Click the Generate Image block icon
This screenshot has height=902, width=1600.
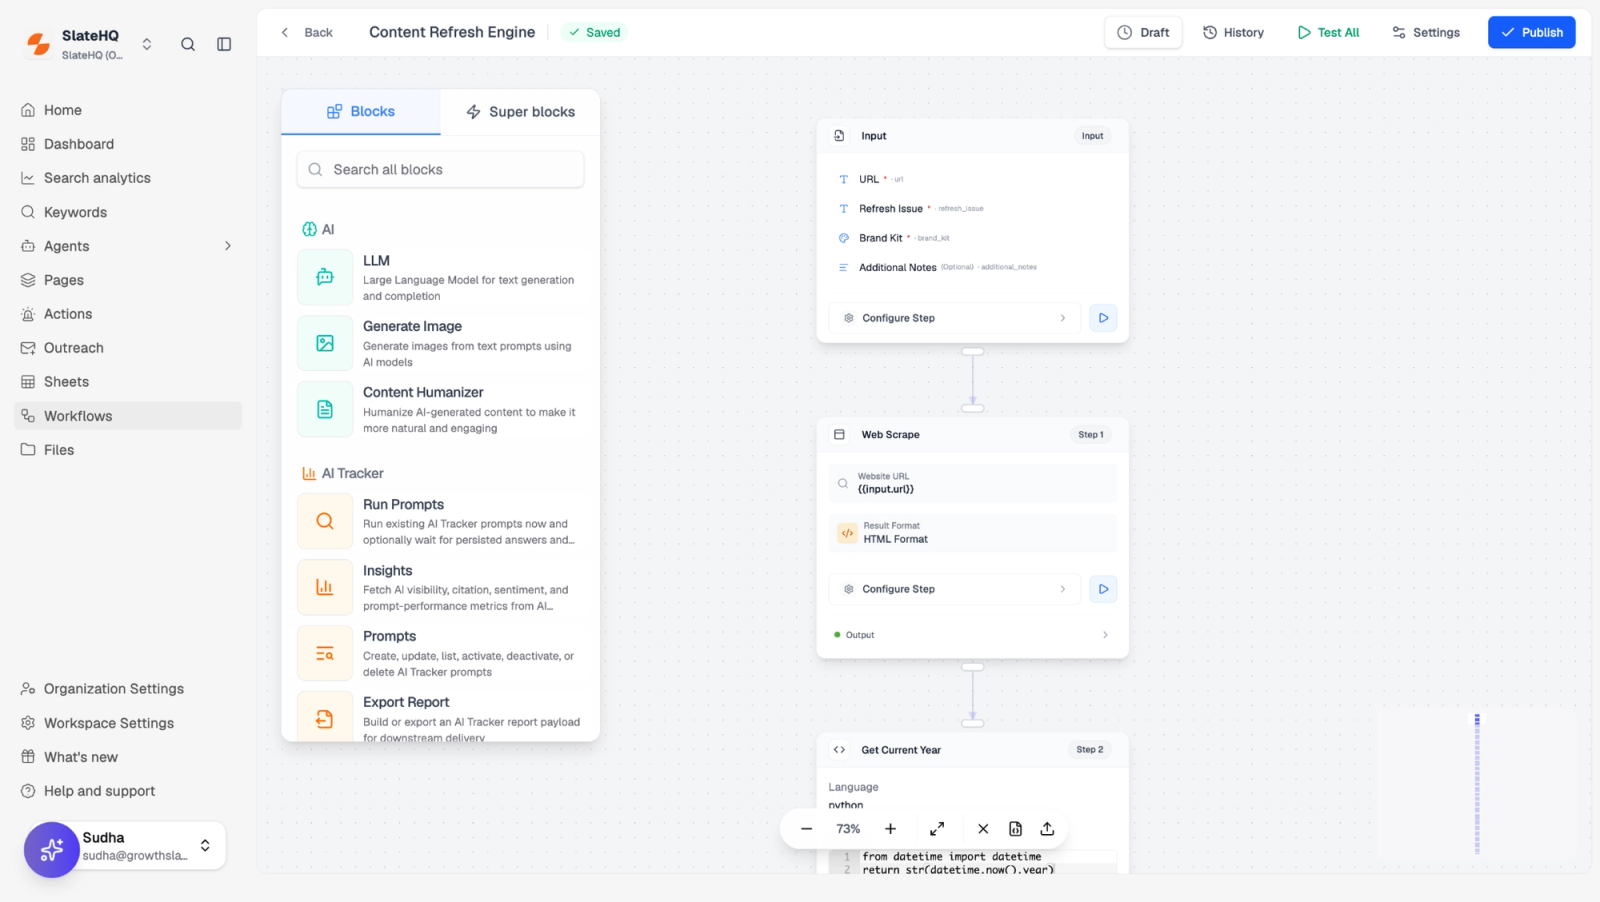325,343
